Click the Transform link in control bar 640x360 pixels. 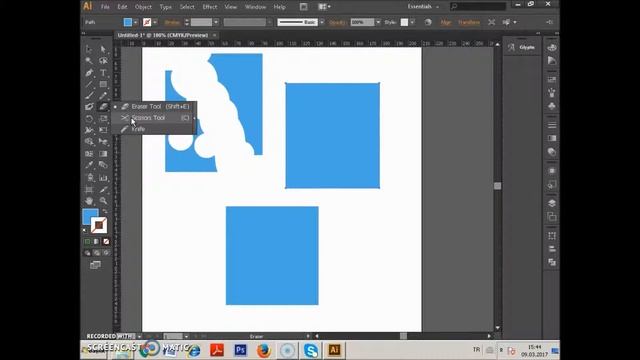469,22
